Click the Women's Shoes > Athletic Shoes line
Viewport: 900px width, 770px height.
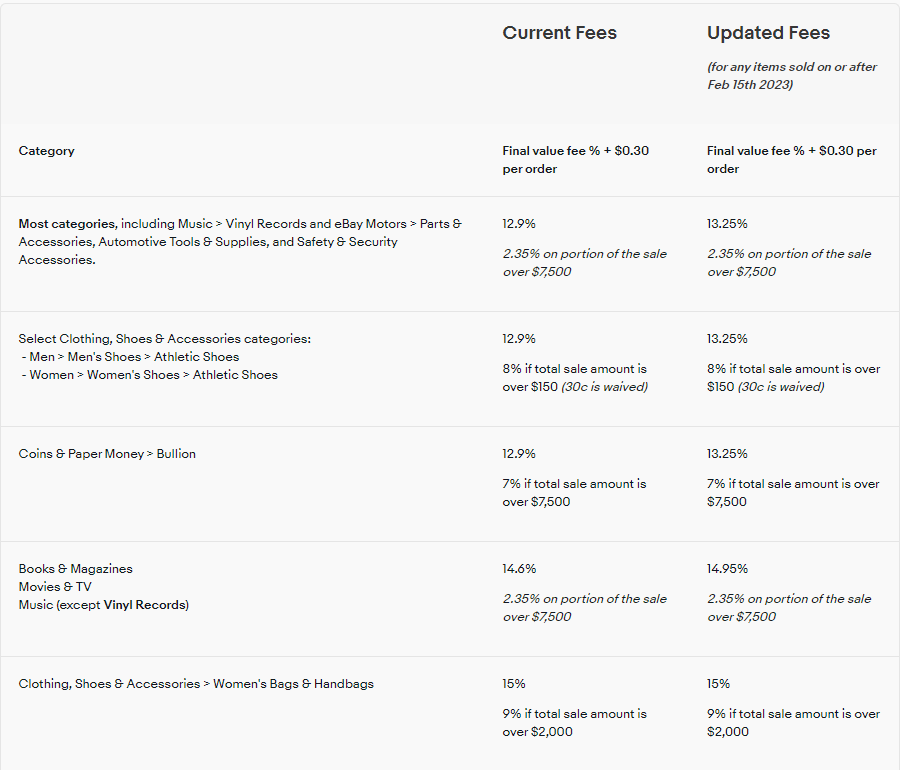(152, 375)
